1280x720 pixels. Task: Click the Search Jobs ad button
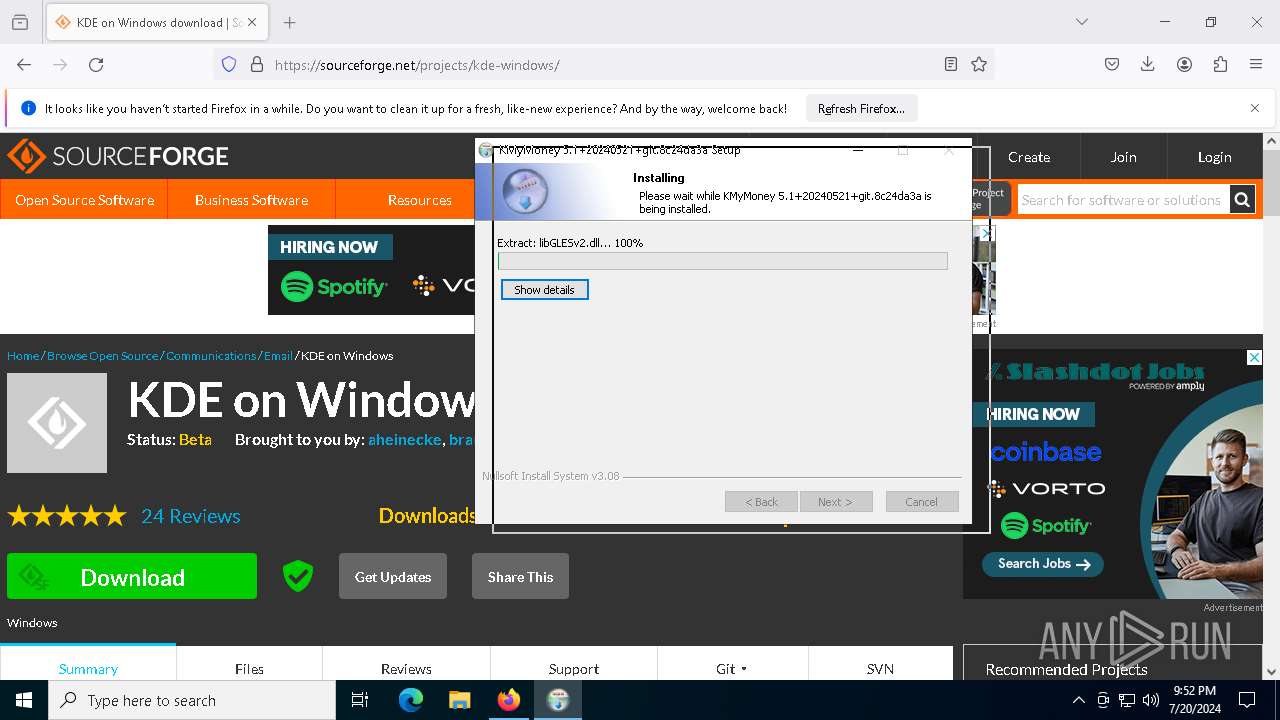(x=1044, y=564)
